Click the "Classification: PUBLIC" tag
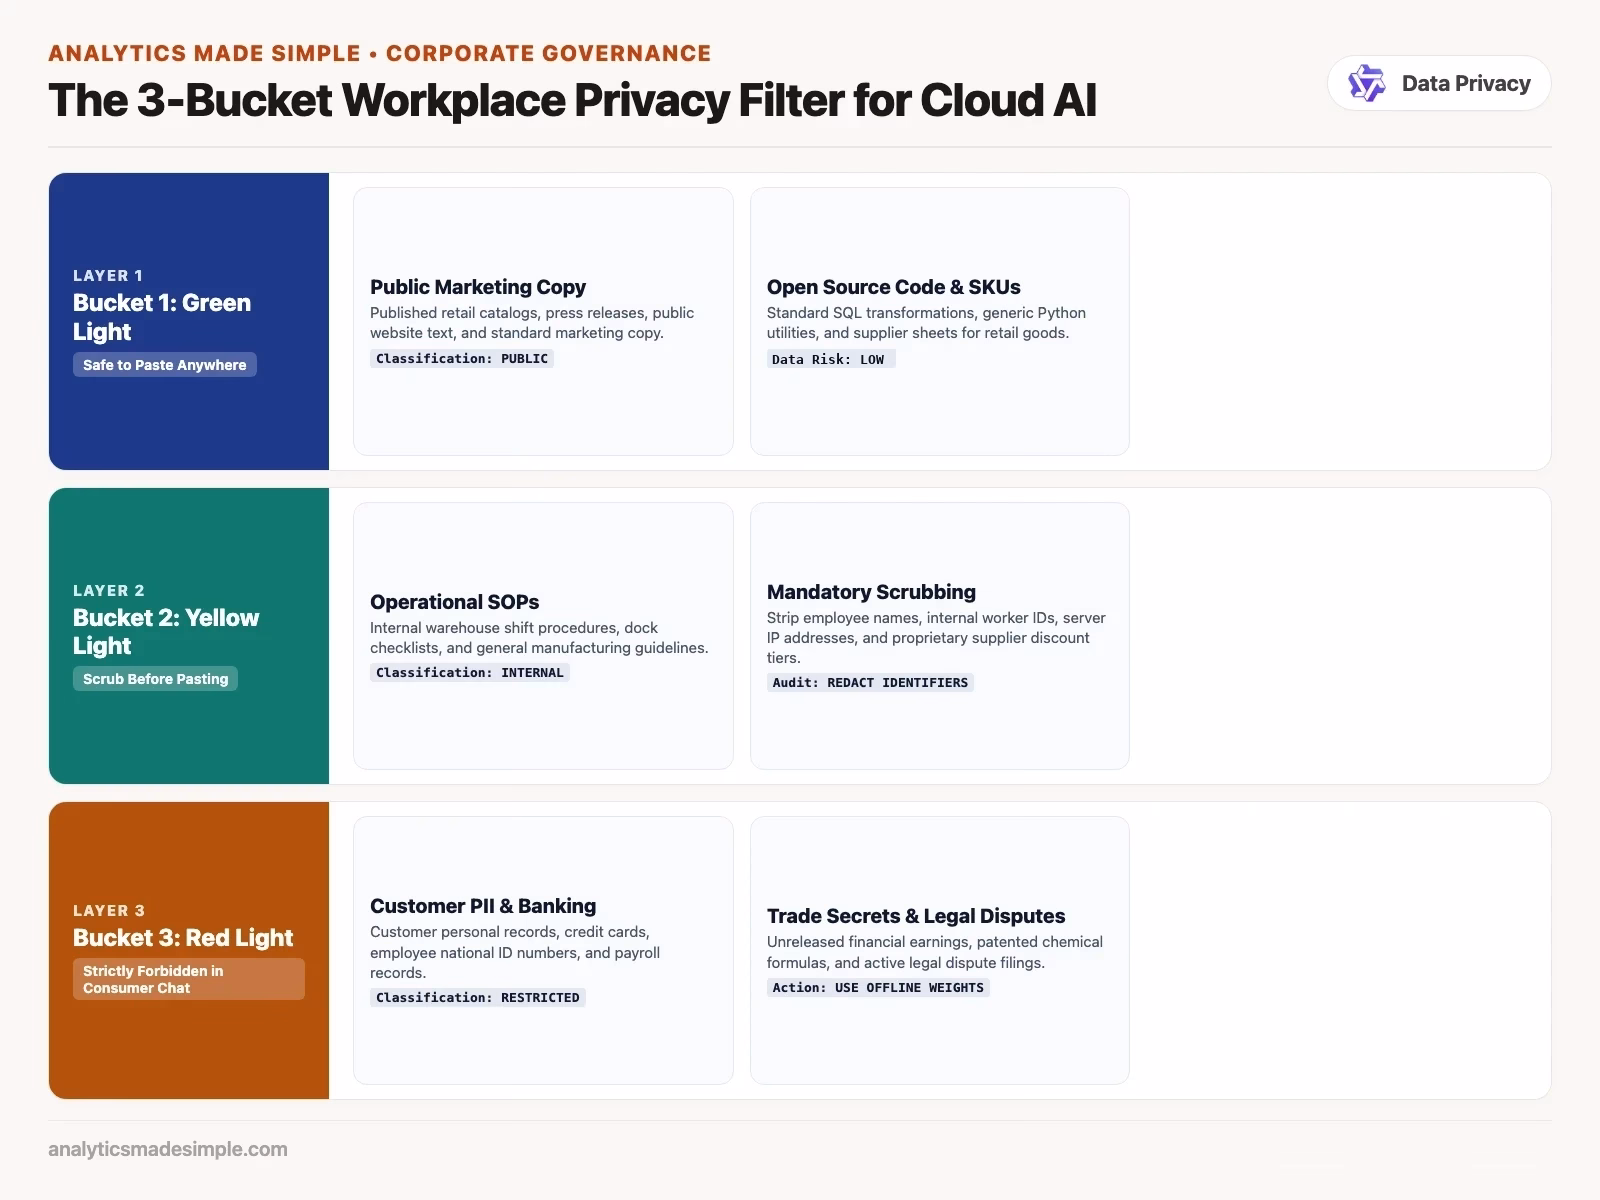Viewport: 1600px width, 1200px height. pyautogui.click(x=462, y=358)
